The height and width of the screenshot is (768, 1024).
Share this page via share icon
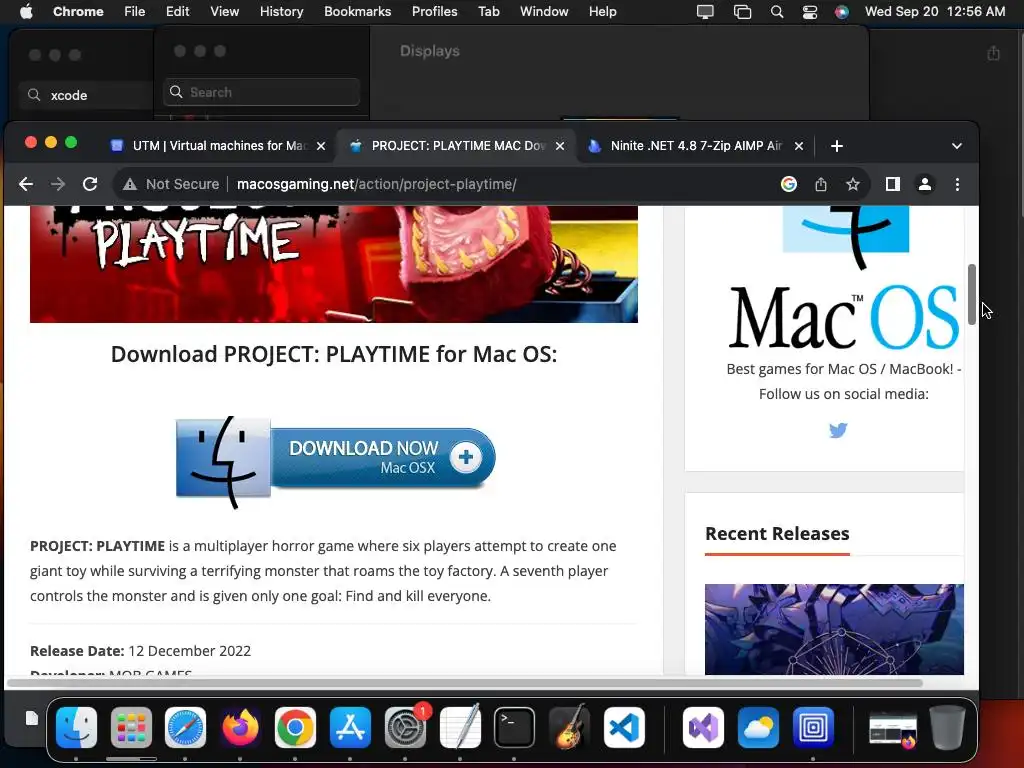coord(821,184)
